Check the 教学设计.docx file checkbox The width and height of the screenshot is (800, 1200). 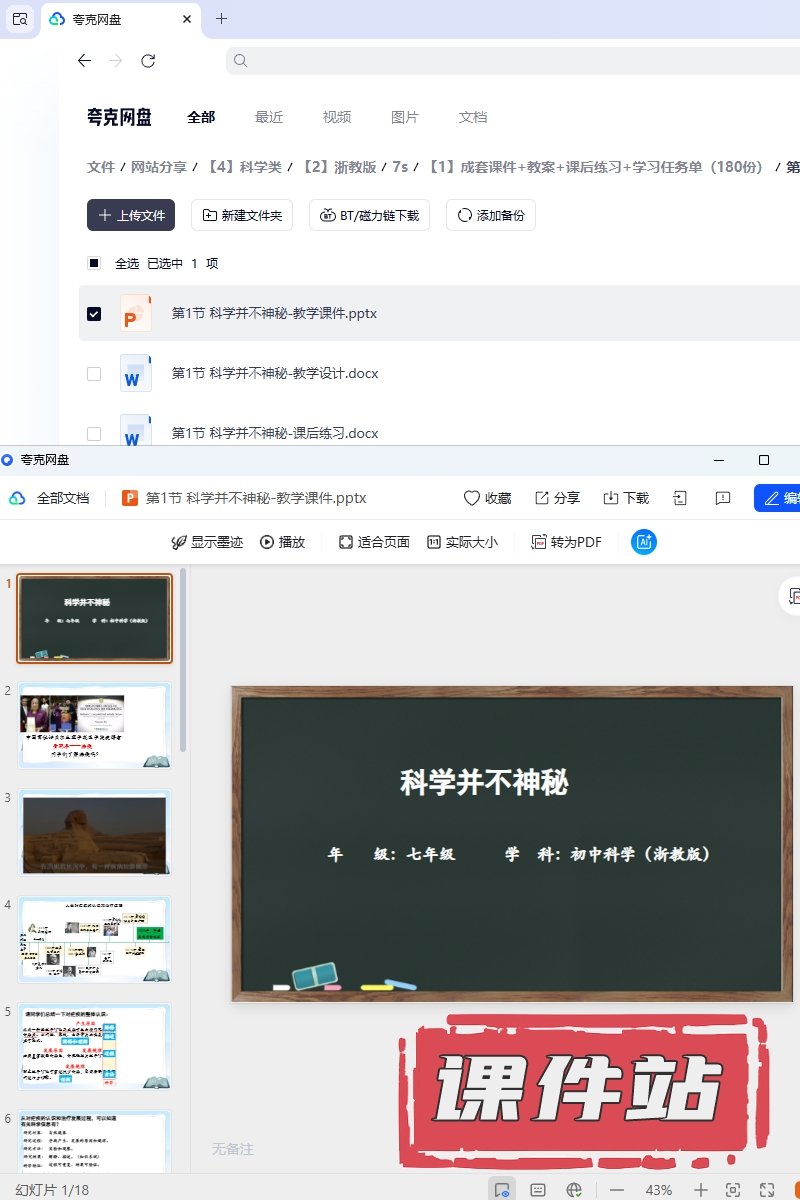[94, 374]
